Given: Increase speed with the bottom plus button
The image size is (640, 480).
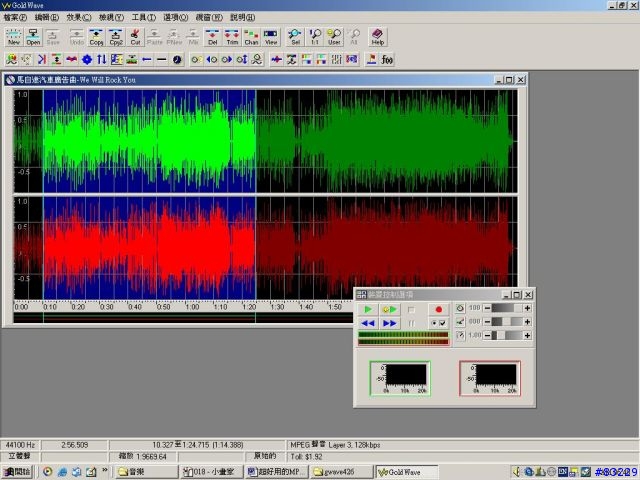Looking at the screenshot, I should (x=527, y=336).
